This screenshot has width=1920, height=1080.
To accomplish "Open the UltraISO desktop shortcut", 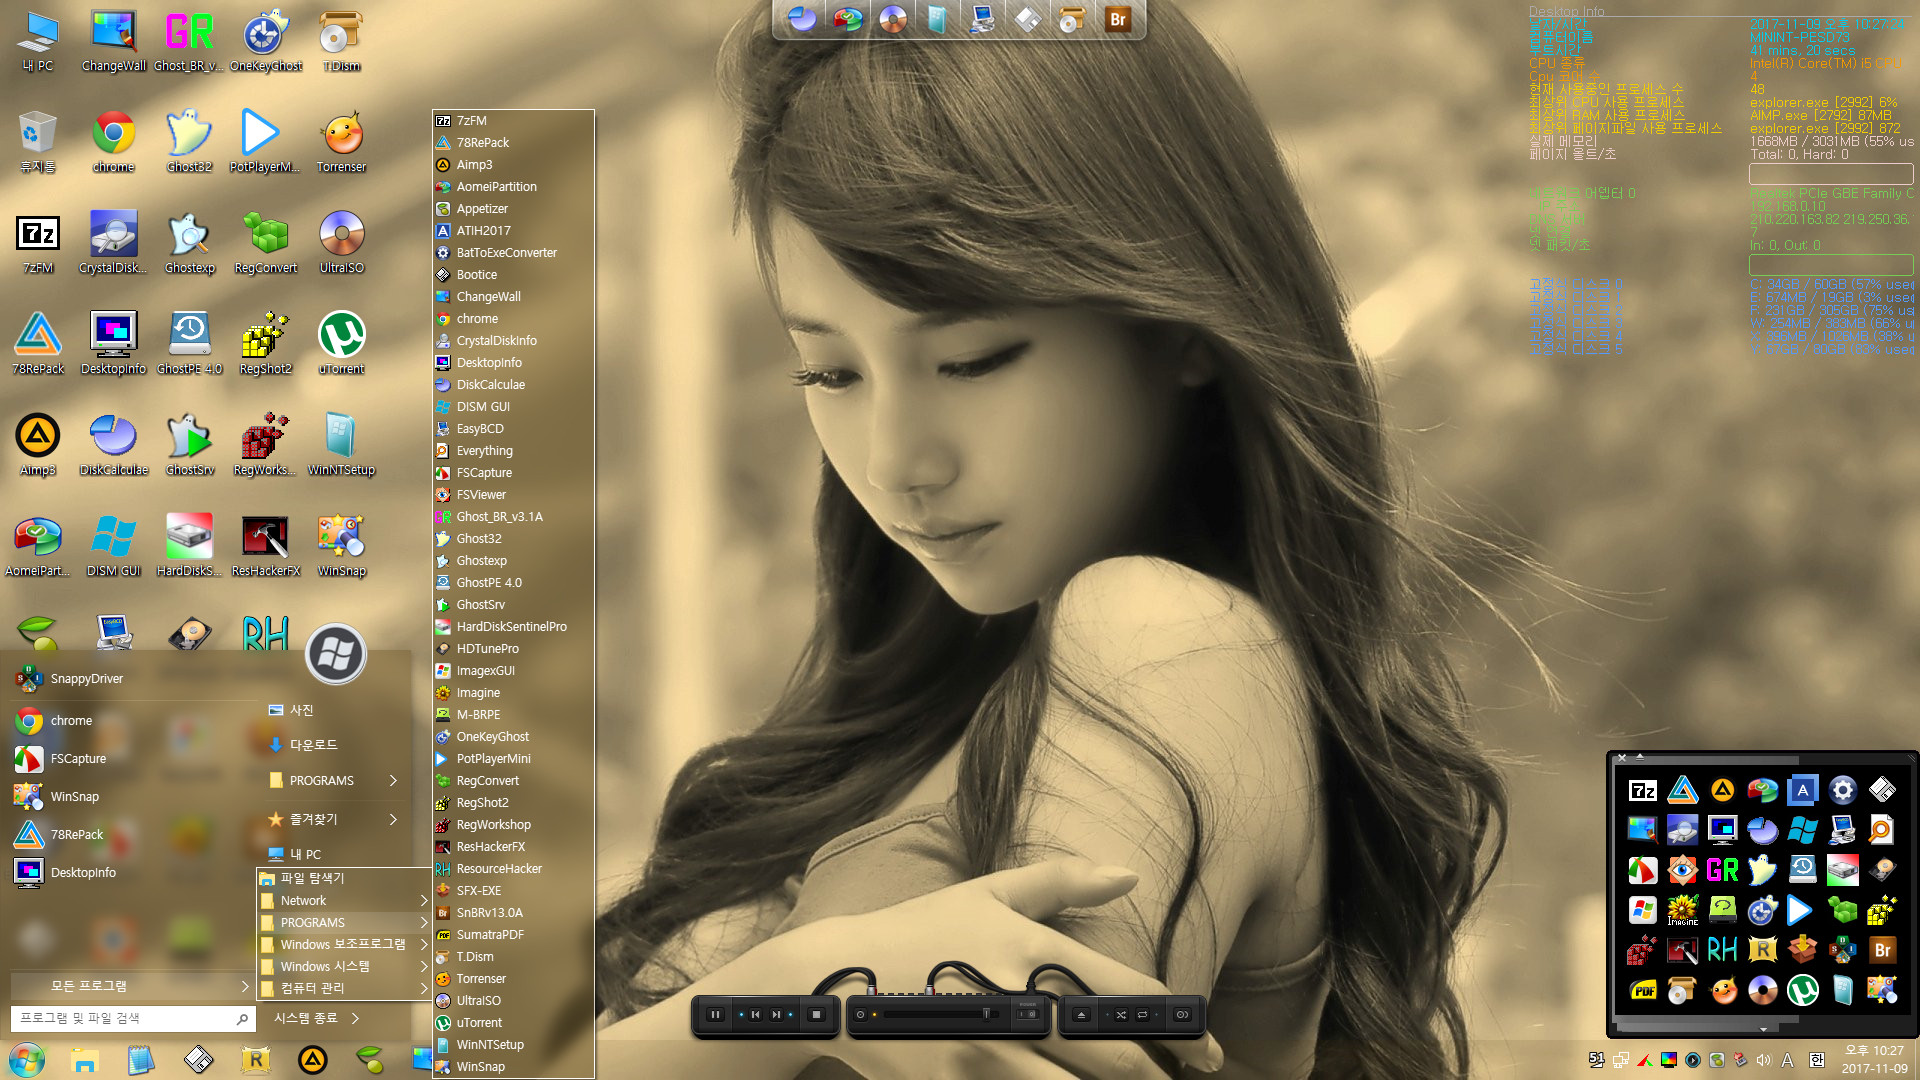I will tap(341, 244).
